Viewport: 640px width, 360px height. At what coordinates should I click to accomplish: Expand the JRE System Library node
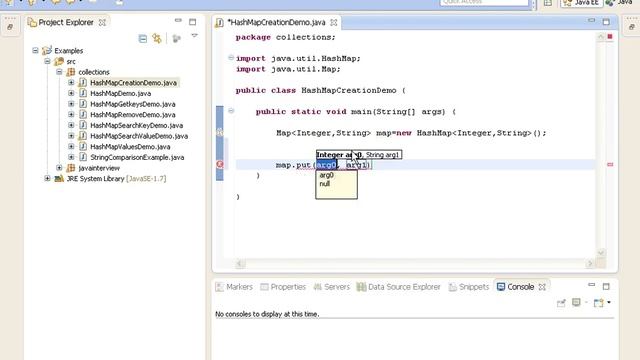point(47,178)
